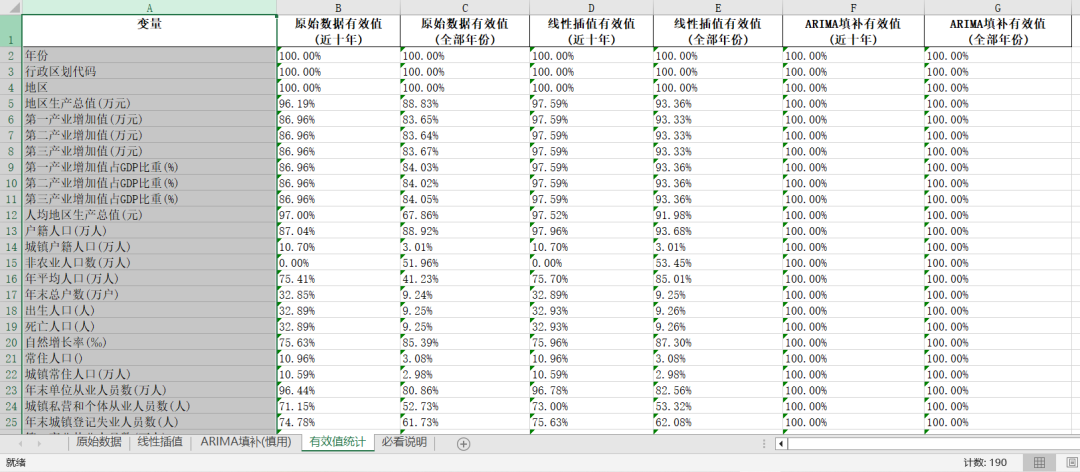Select the 年份 cell
Viewport: 1080px width, 472px height.
149,56
